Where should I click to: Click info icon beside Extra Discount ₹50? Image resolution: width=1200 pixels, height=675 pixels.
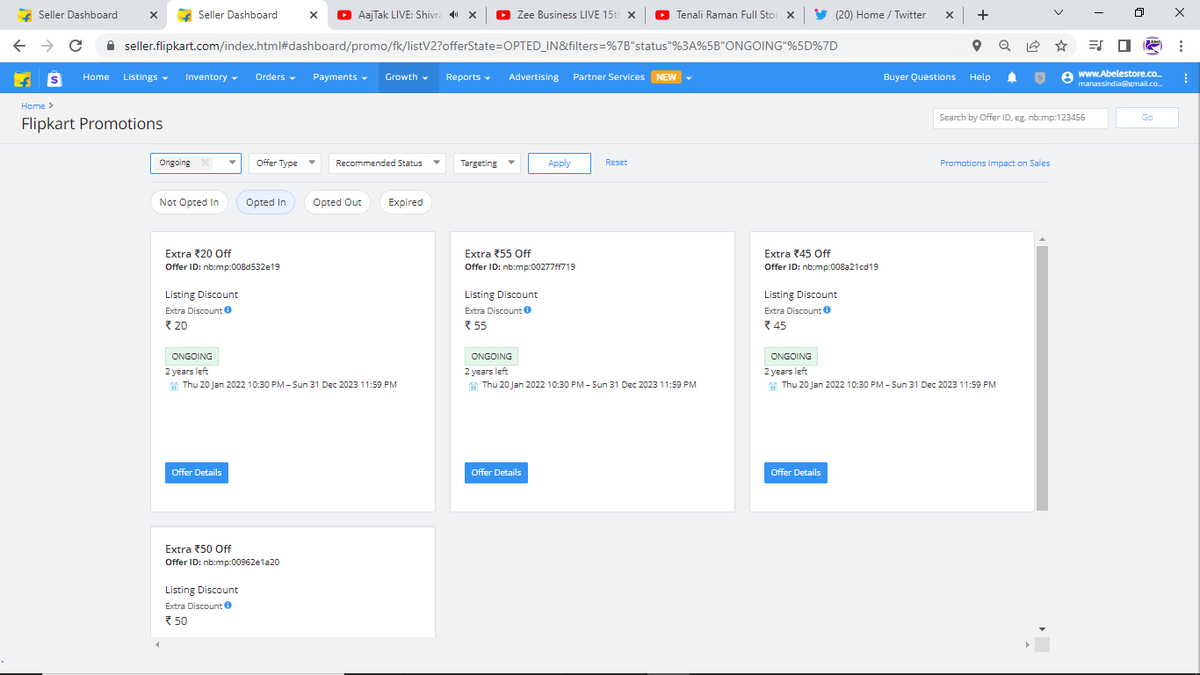[229, 605]
